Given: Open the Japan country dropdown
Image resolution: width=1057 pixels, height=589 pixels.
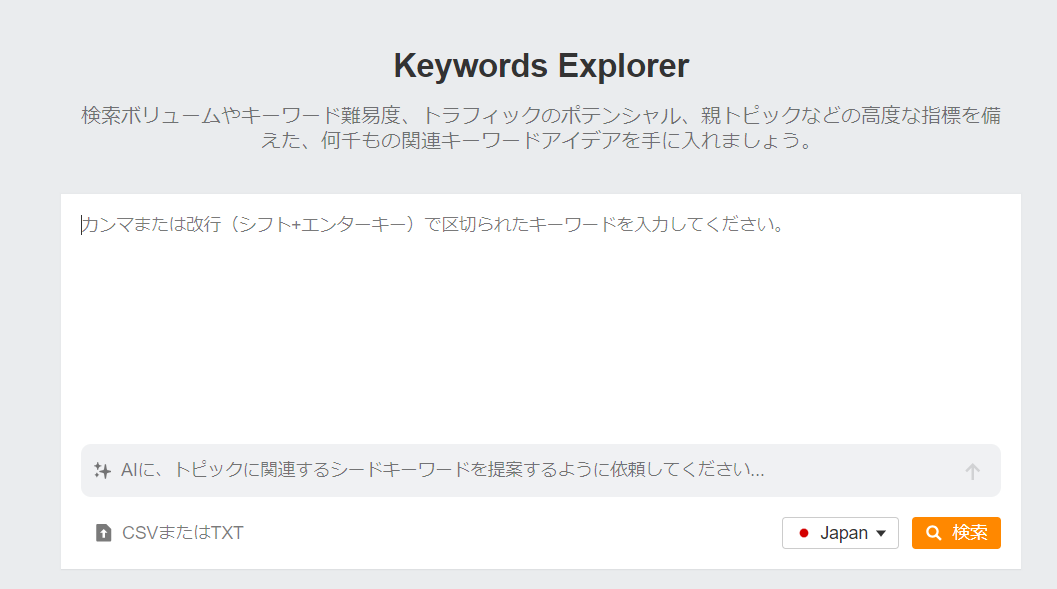Looking at the screenshot, I should 840,533.
